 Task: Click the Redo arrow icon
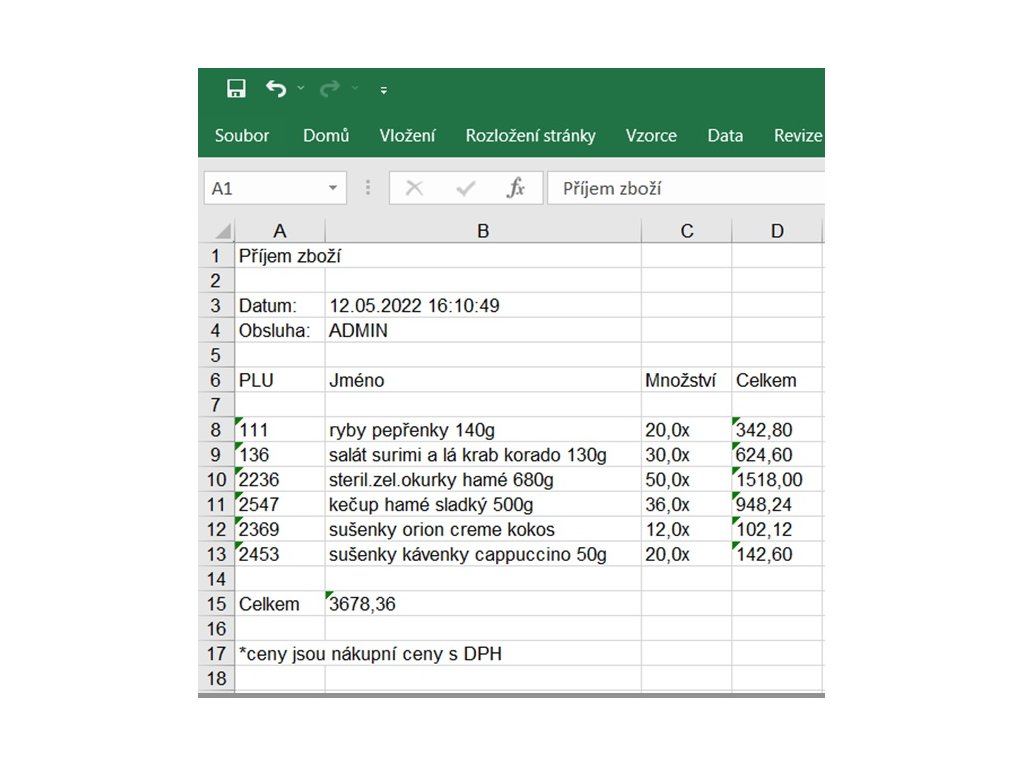[329, 90]
